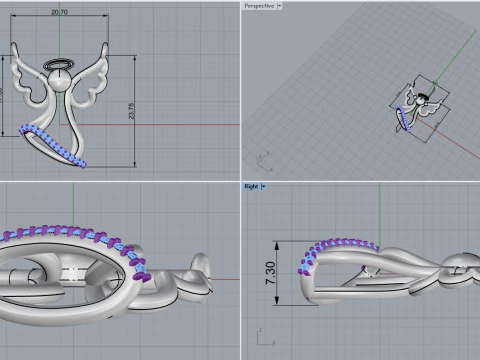Screen dimensions: 480x360
Task: Select the 20.70 width dimension text
Action: coord(59,12)
